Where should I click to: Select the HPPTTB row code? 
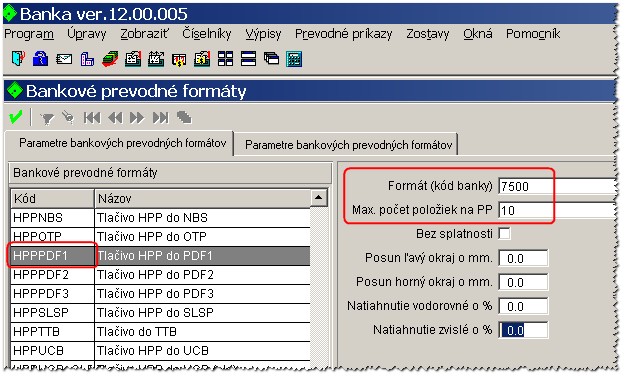point(52,332)
